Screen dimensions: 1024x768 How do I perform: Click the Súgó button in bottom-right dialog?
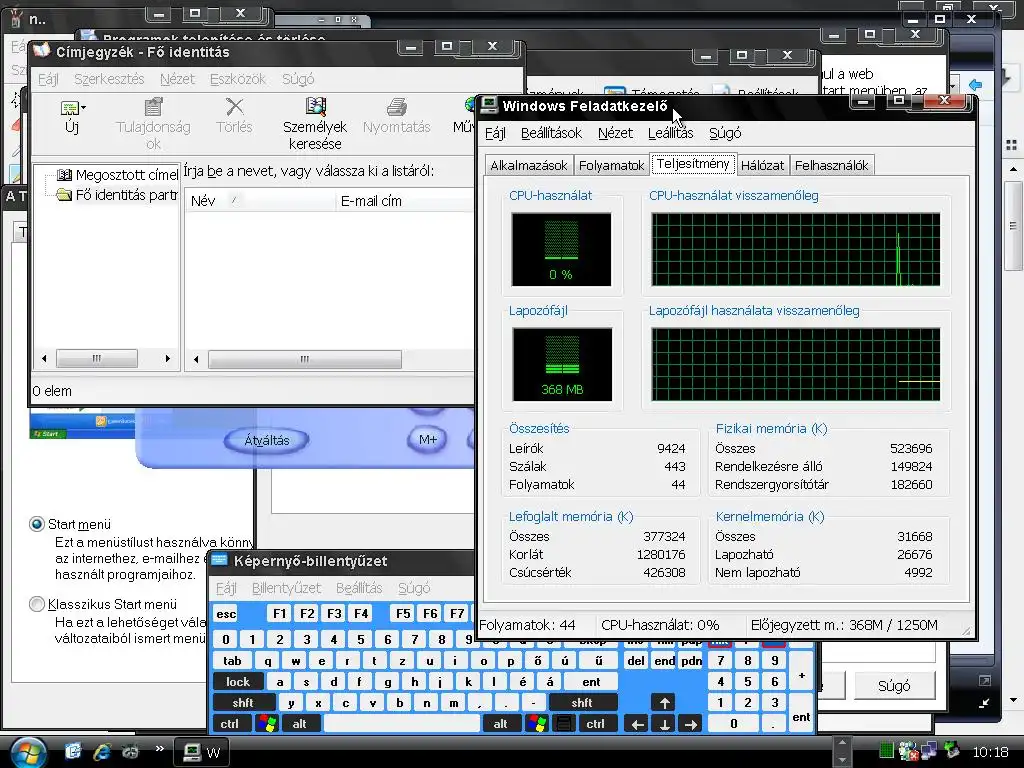click(894, 686)
